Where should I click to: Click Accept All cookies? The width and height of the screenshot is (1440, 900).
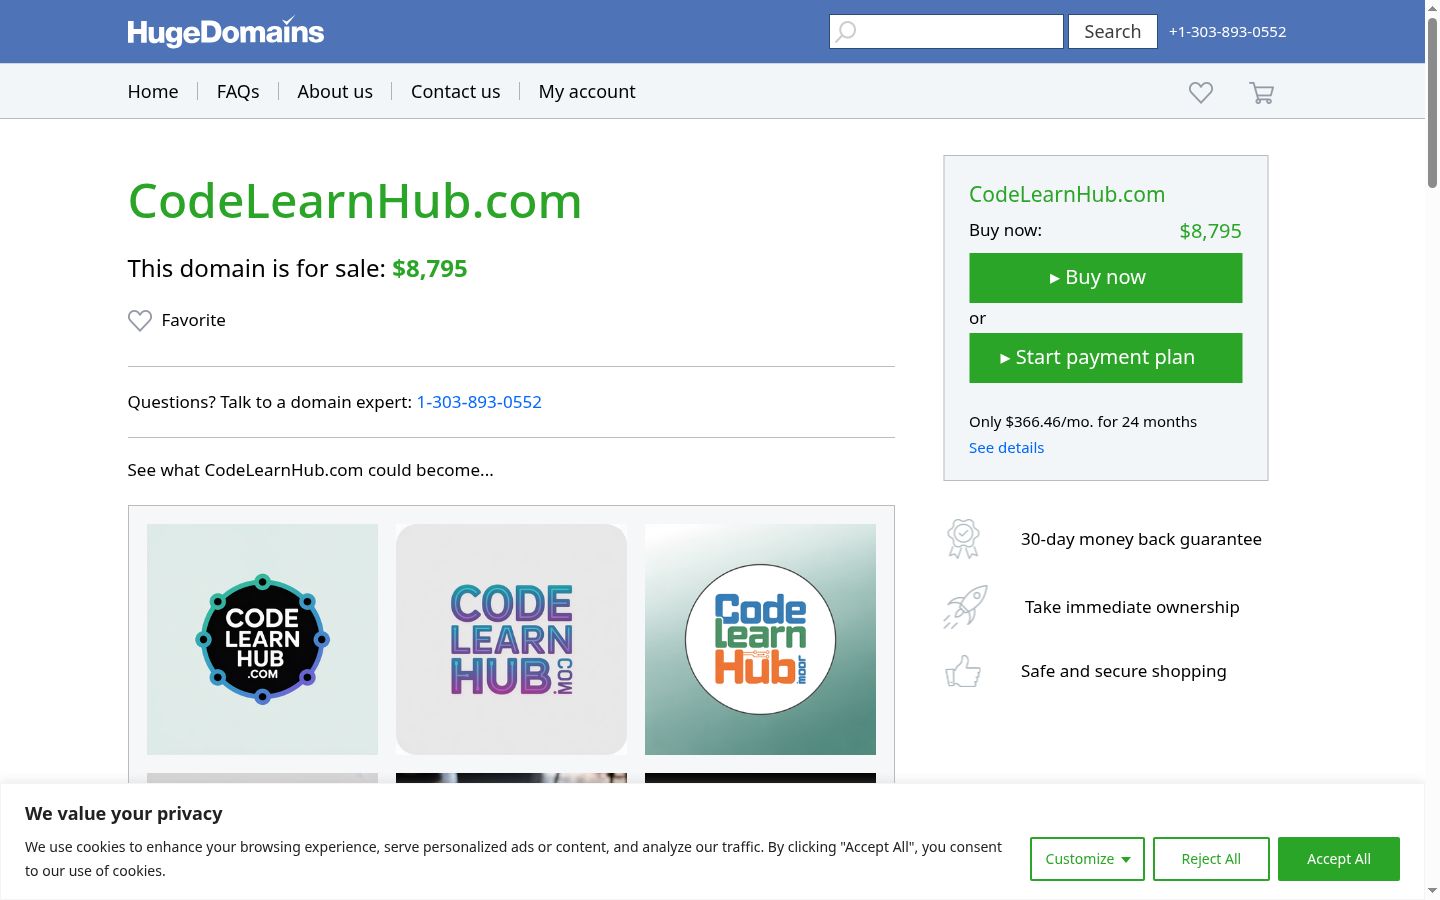pos(1339,859)
